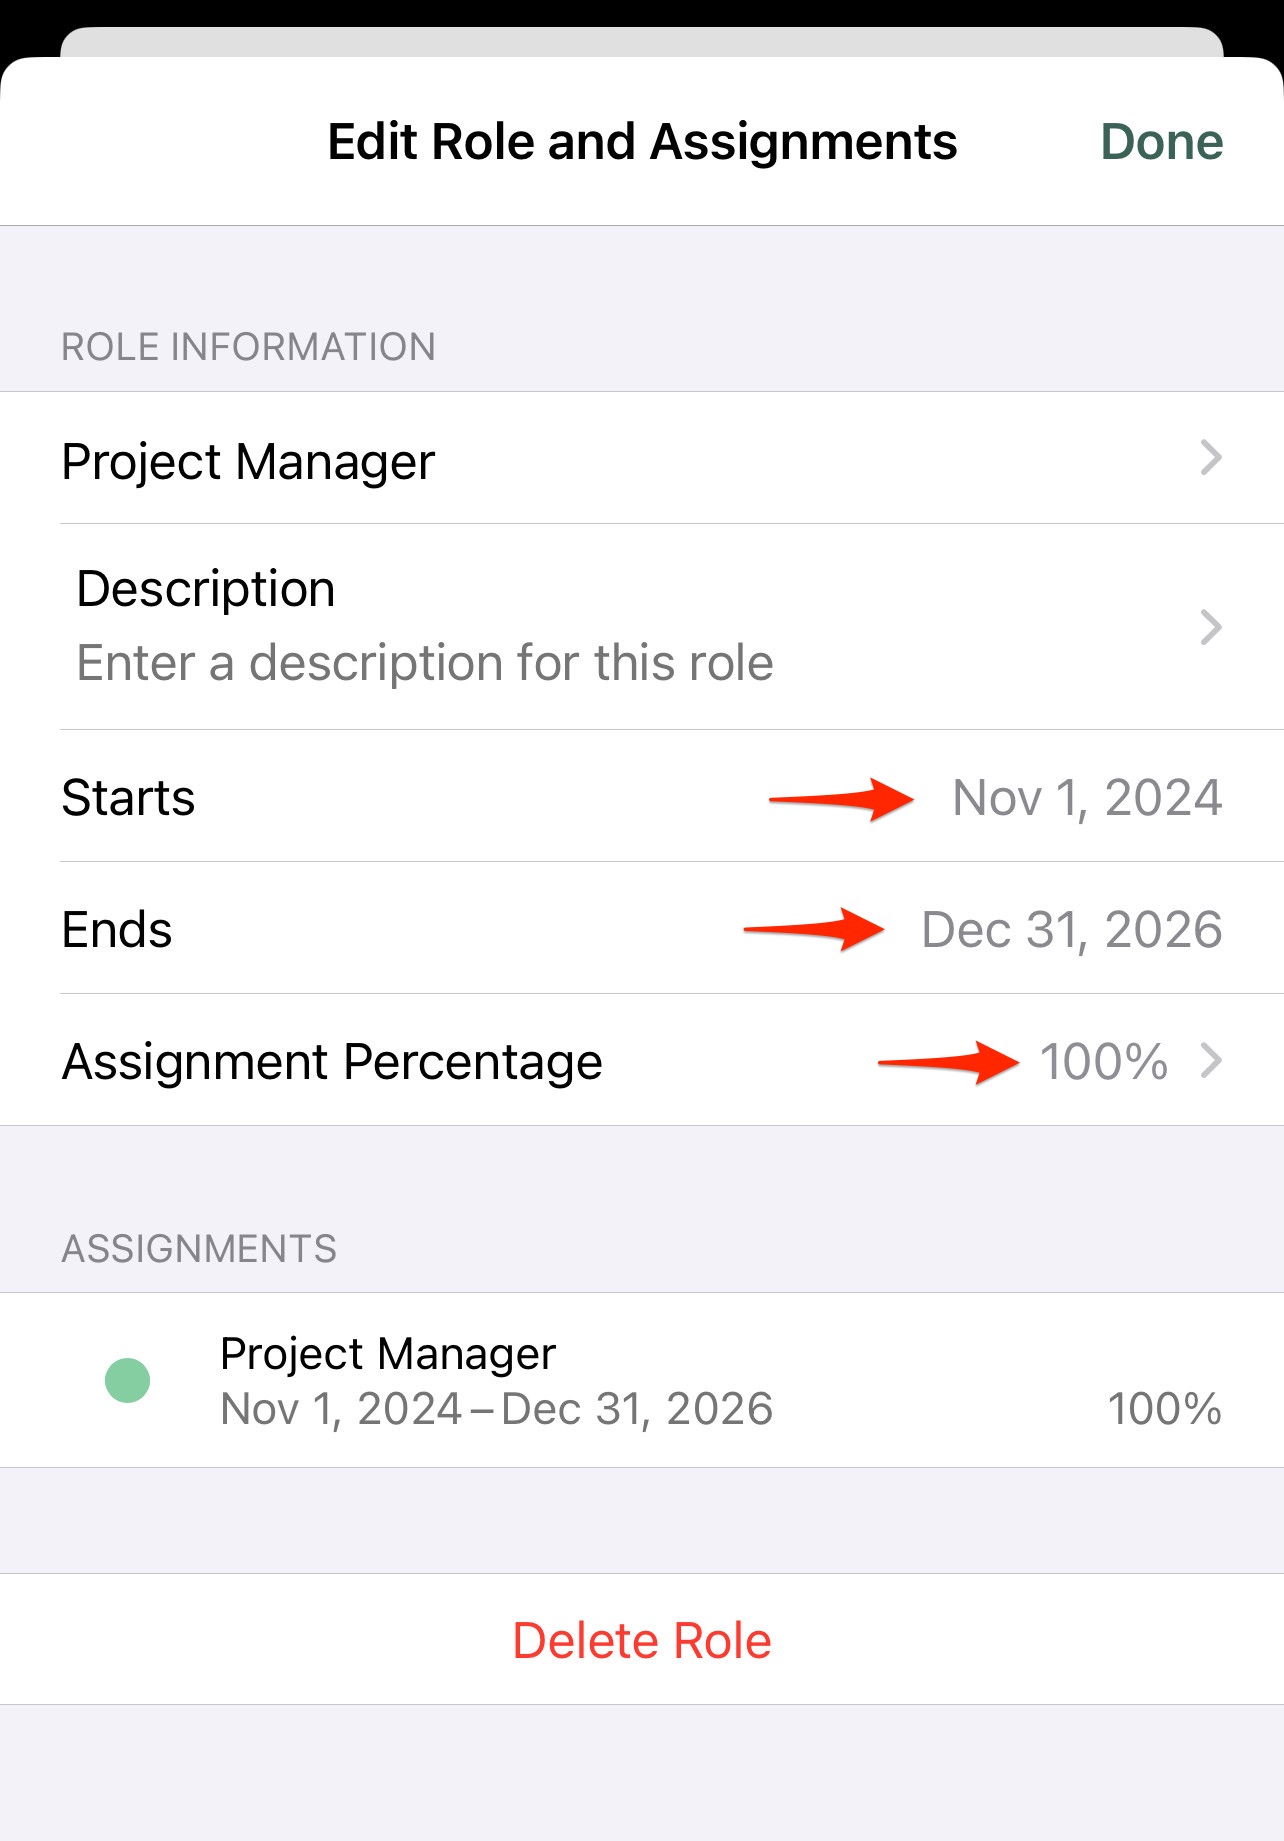The height and width of the screenshot is (1841, 1284).
Task: Change the Dec 31, 2026 end date
Action: (x=1072, y=930)
